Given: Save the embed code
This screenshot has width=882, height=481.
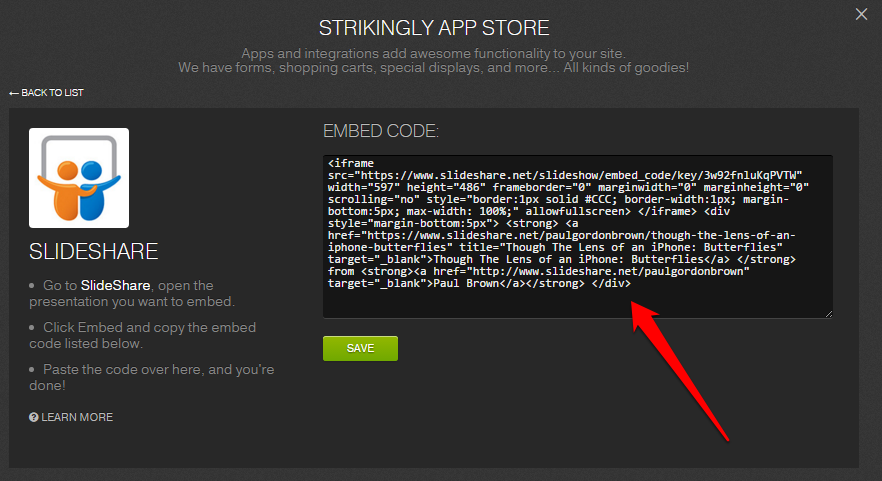Looking at the screenshot, I should pos(361,348).
